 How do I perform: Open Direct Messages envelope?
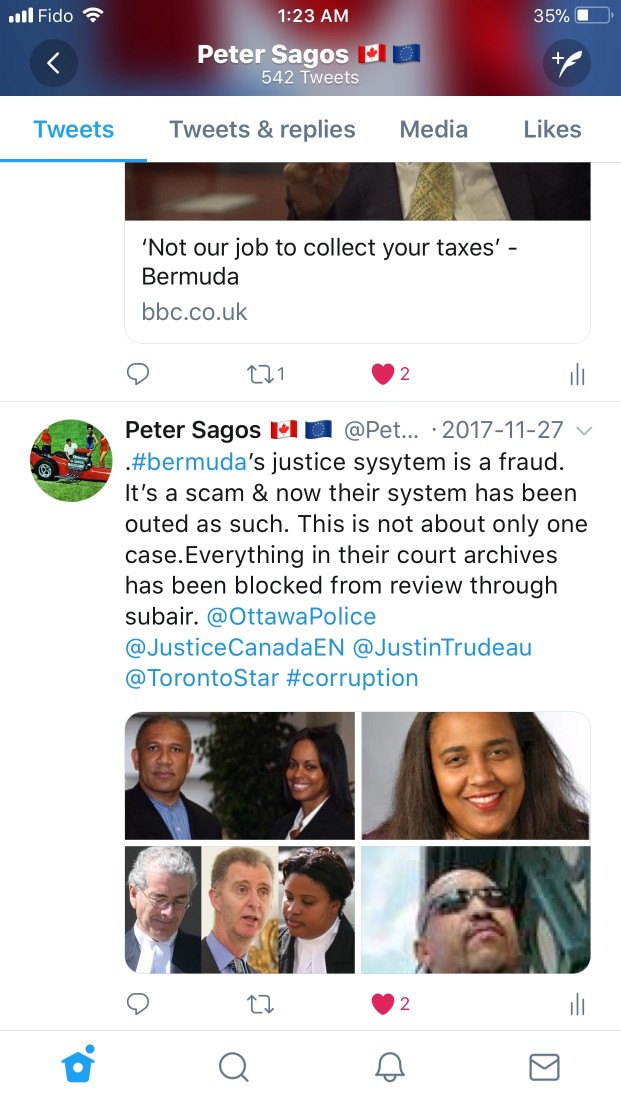tap(544, 1067)
